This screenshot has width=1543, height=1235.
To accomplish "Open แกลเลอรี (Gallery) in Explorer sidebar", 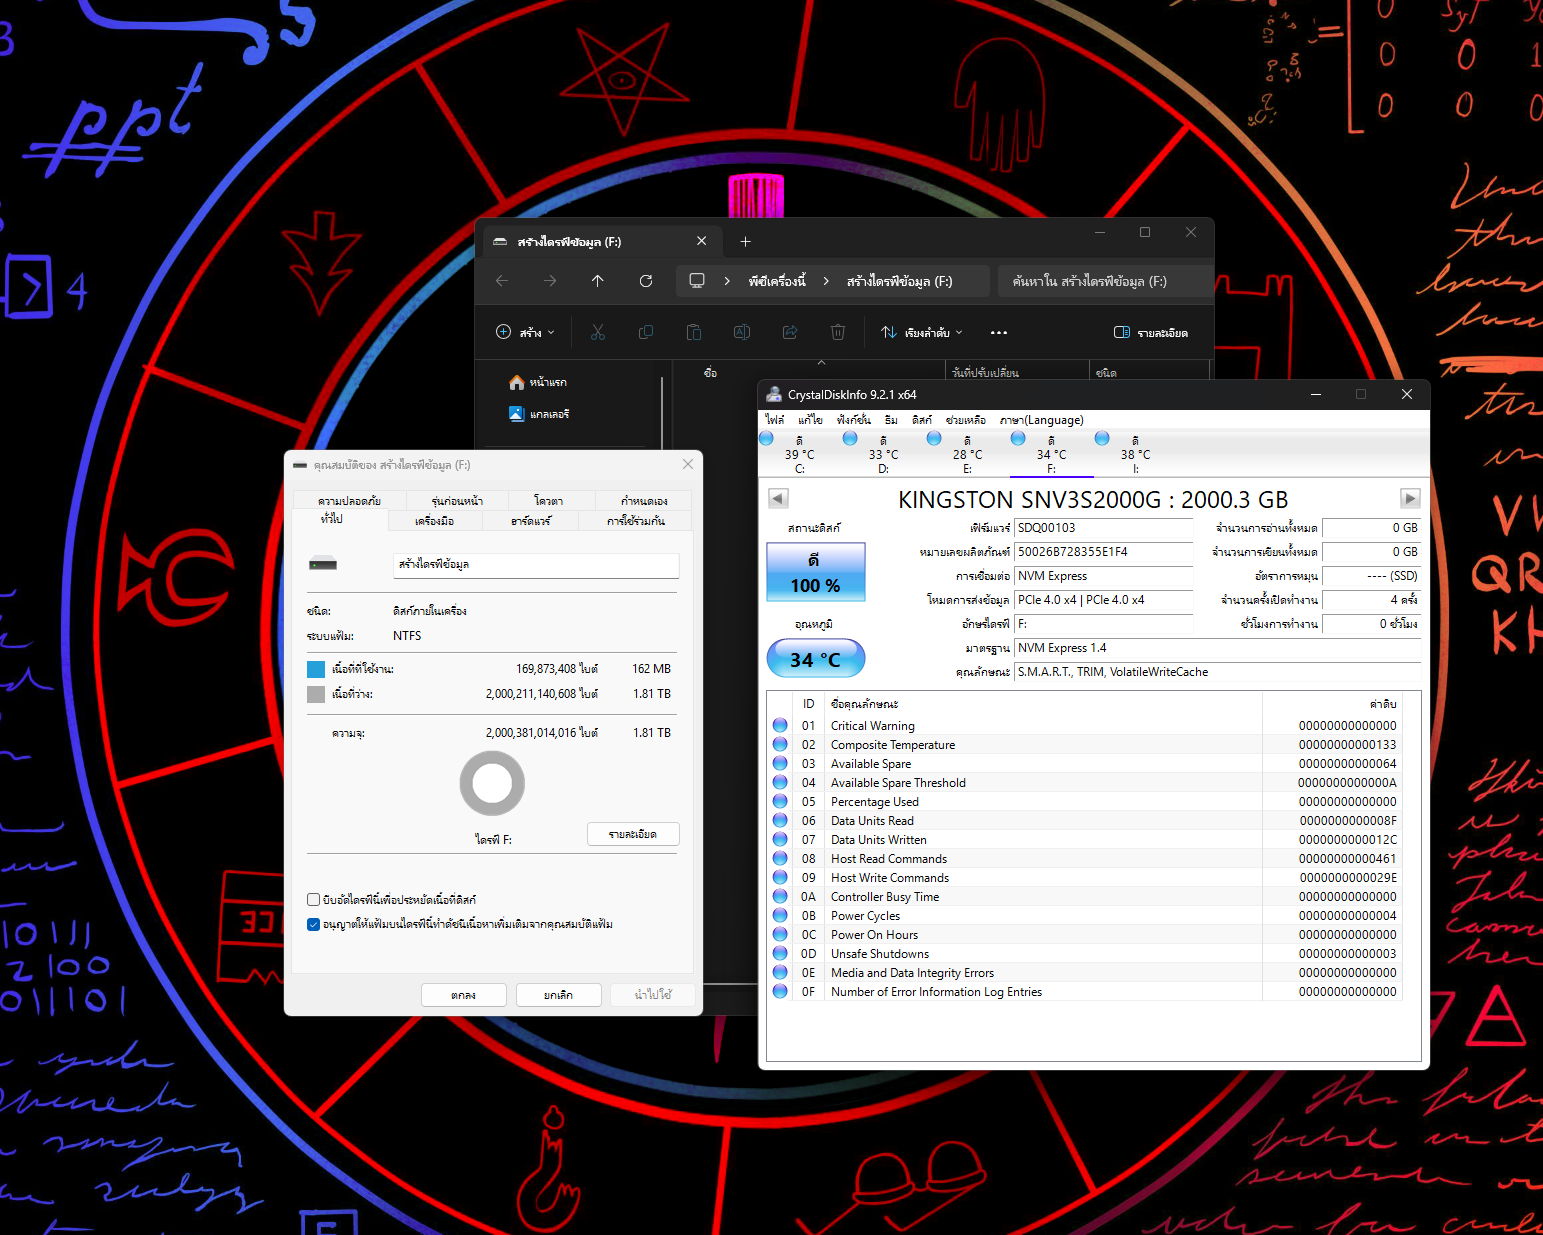I will (x=539, y=413).
